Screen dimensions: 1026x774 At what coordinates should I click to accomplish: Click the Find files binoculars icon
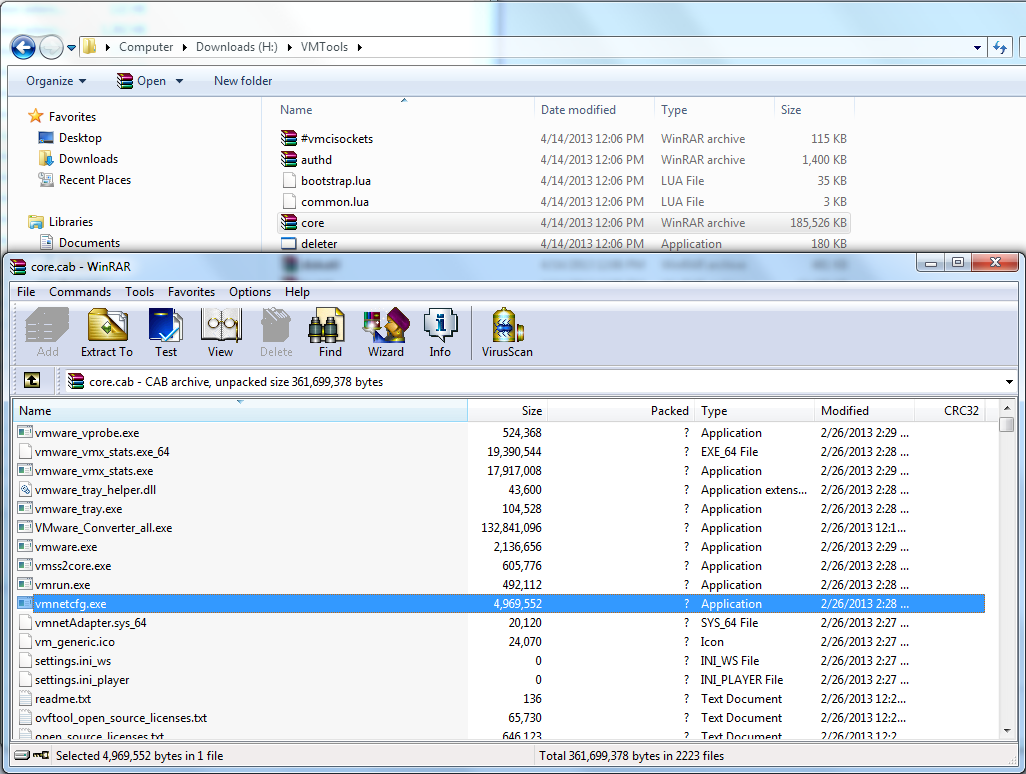[327, 332]
